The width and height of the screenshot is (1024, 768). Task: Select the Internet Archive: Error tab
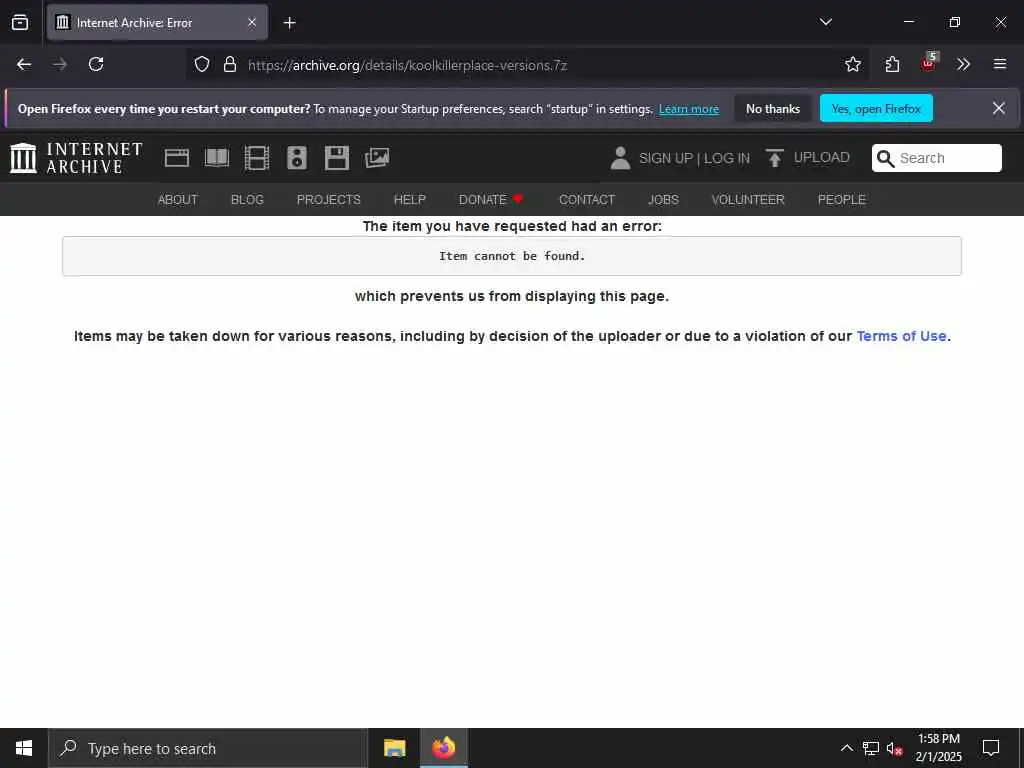(157, 23)
